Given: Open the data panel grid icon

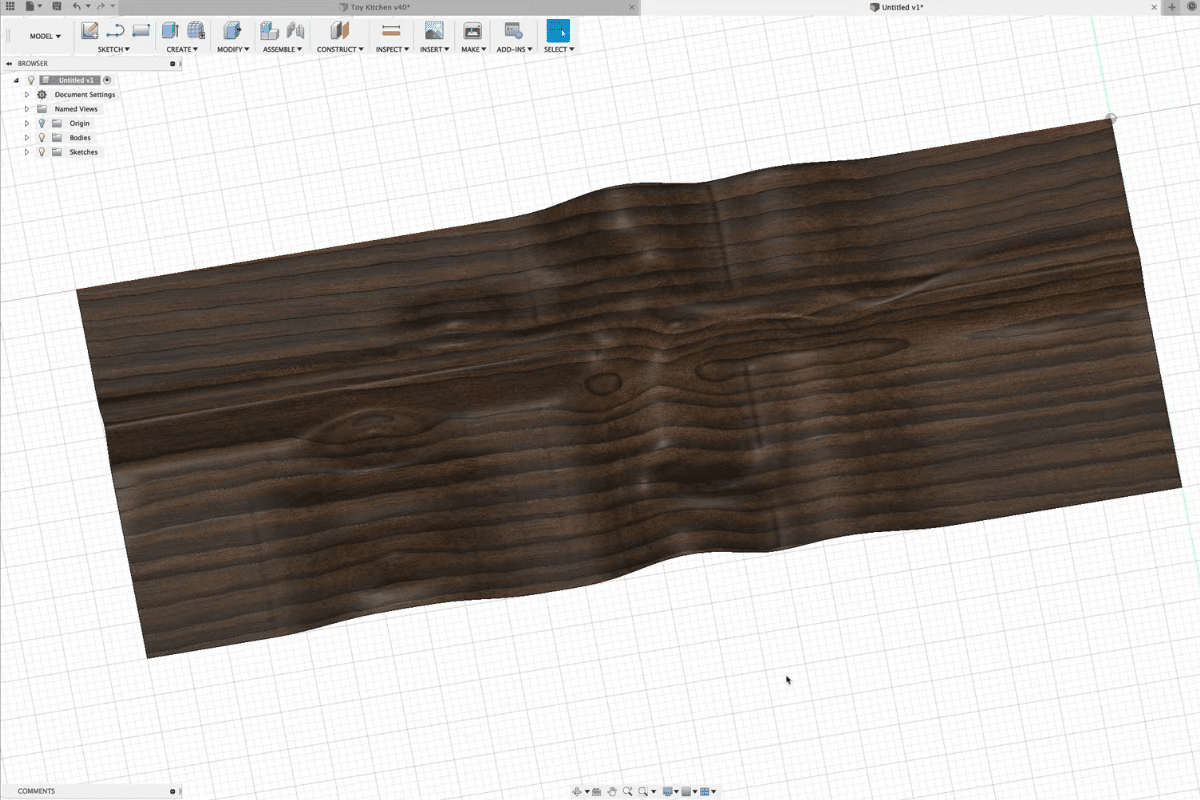Looking at the screenshot, I should tap(10, 6).
